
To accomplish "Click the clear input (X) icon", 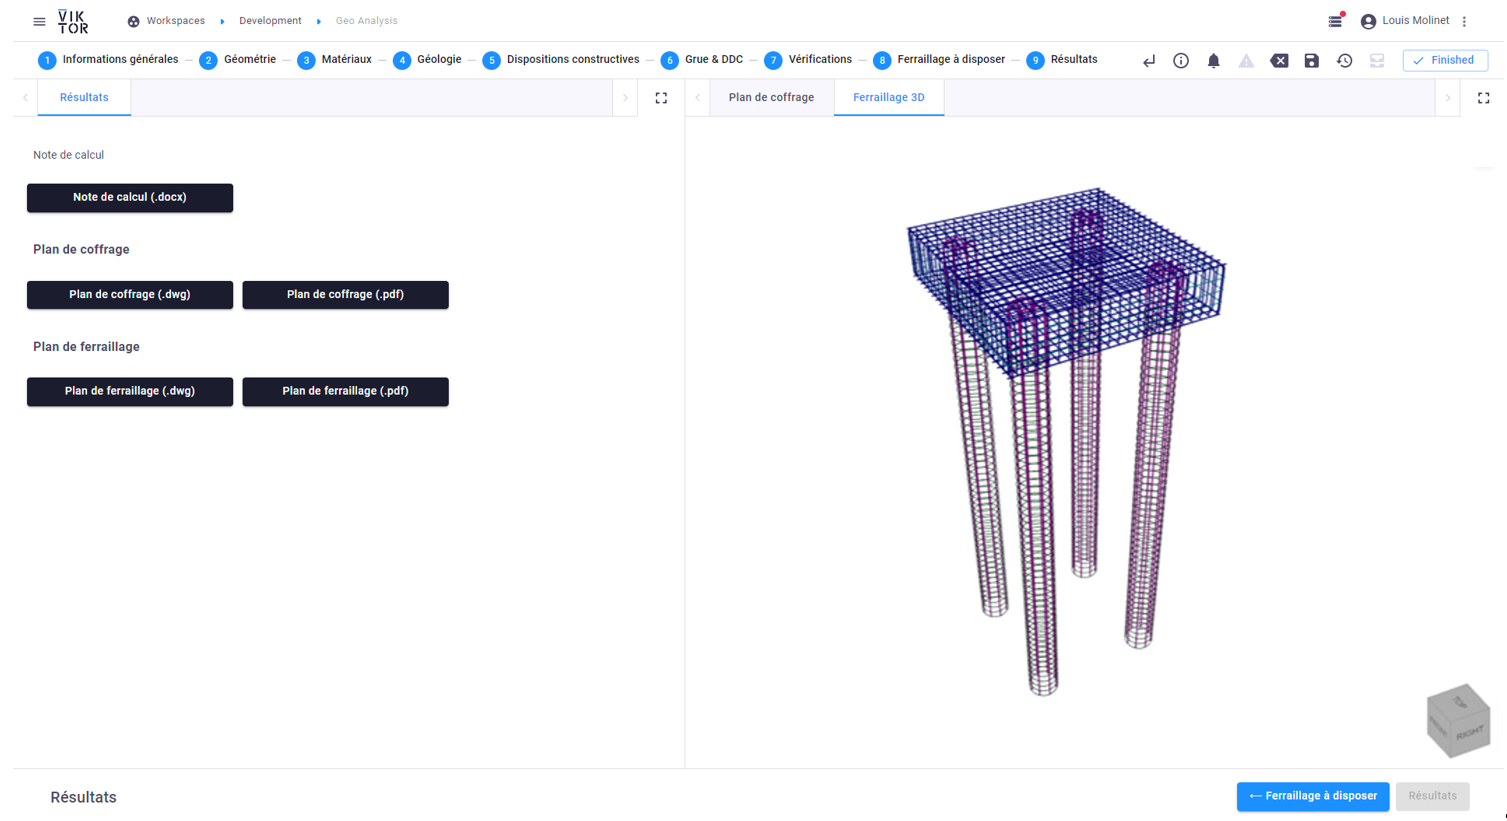I will 1279,60.
